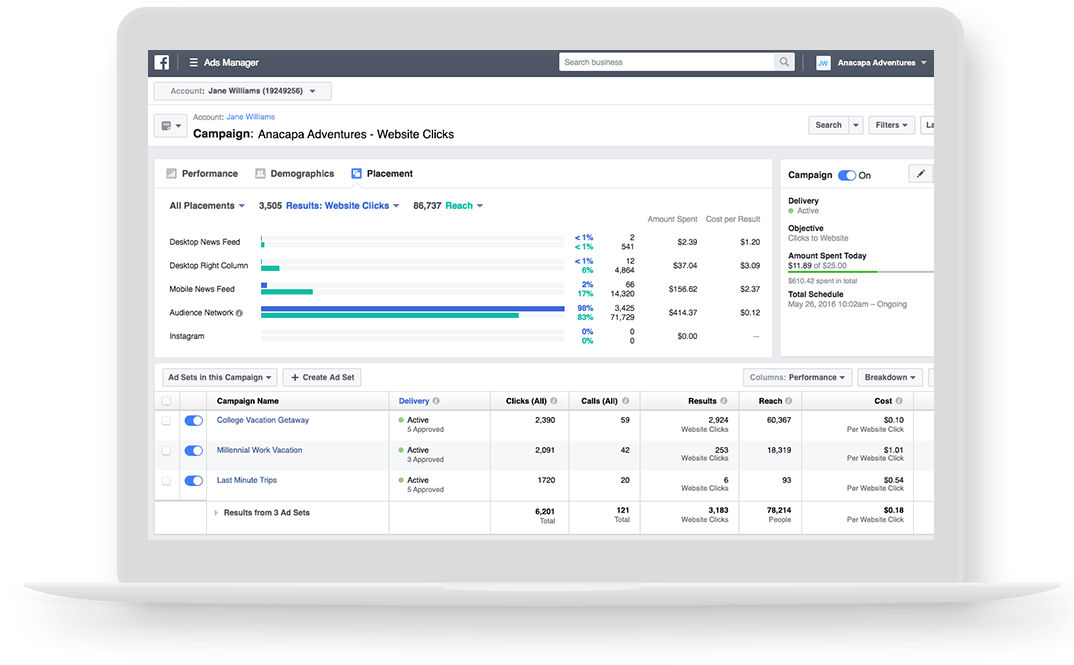The width and height of the screenshot is (1074, 665).
Task: Switch to the Performance tab
Action: coord(202,174)
